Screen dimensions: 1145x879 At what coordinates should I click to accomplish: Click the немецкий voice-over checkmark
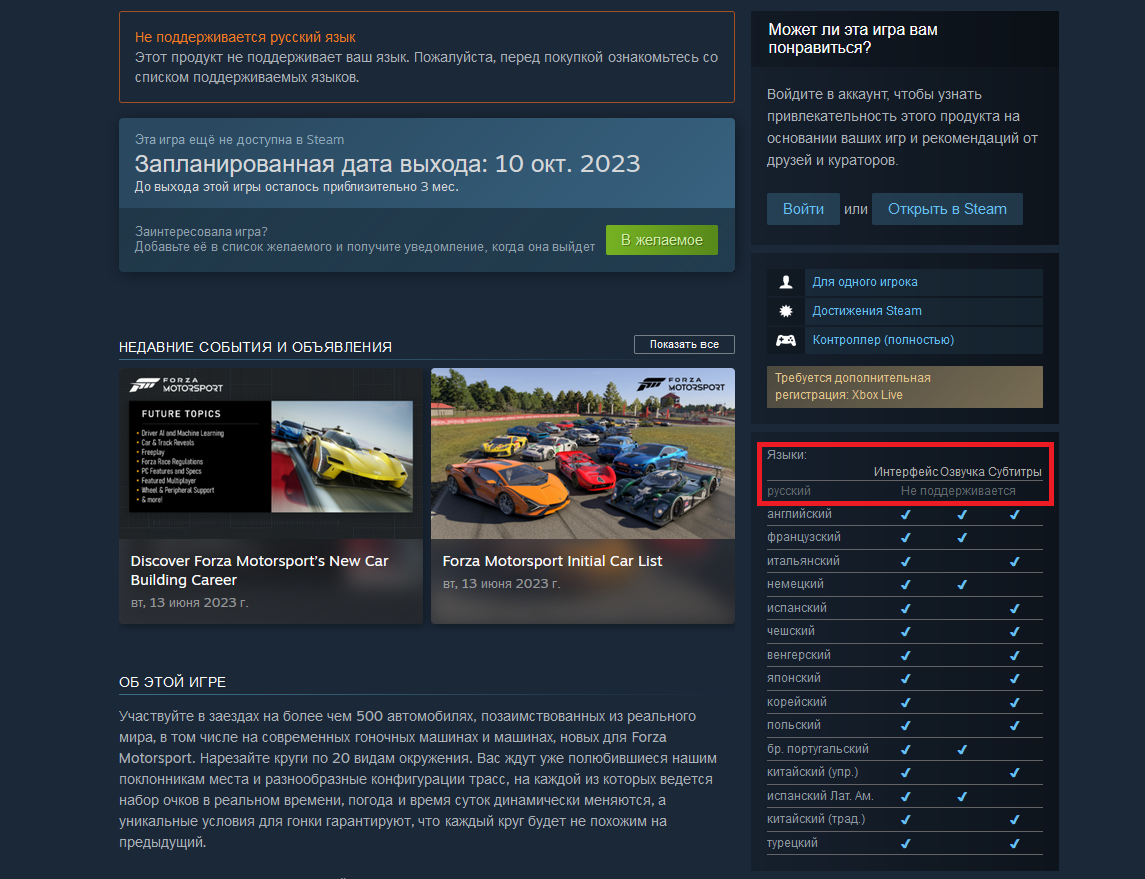(x=962, y=585)
